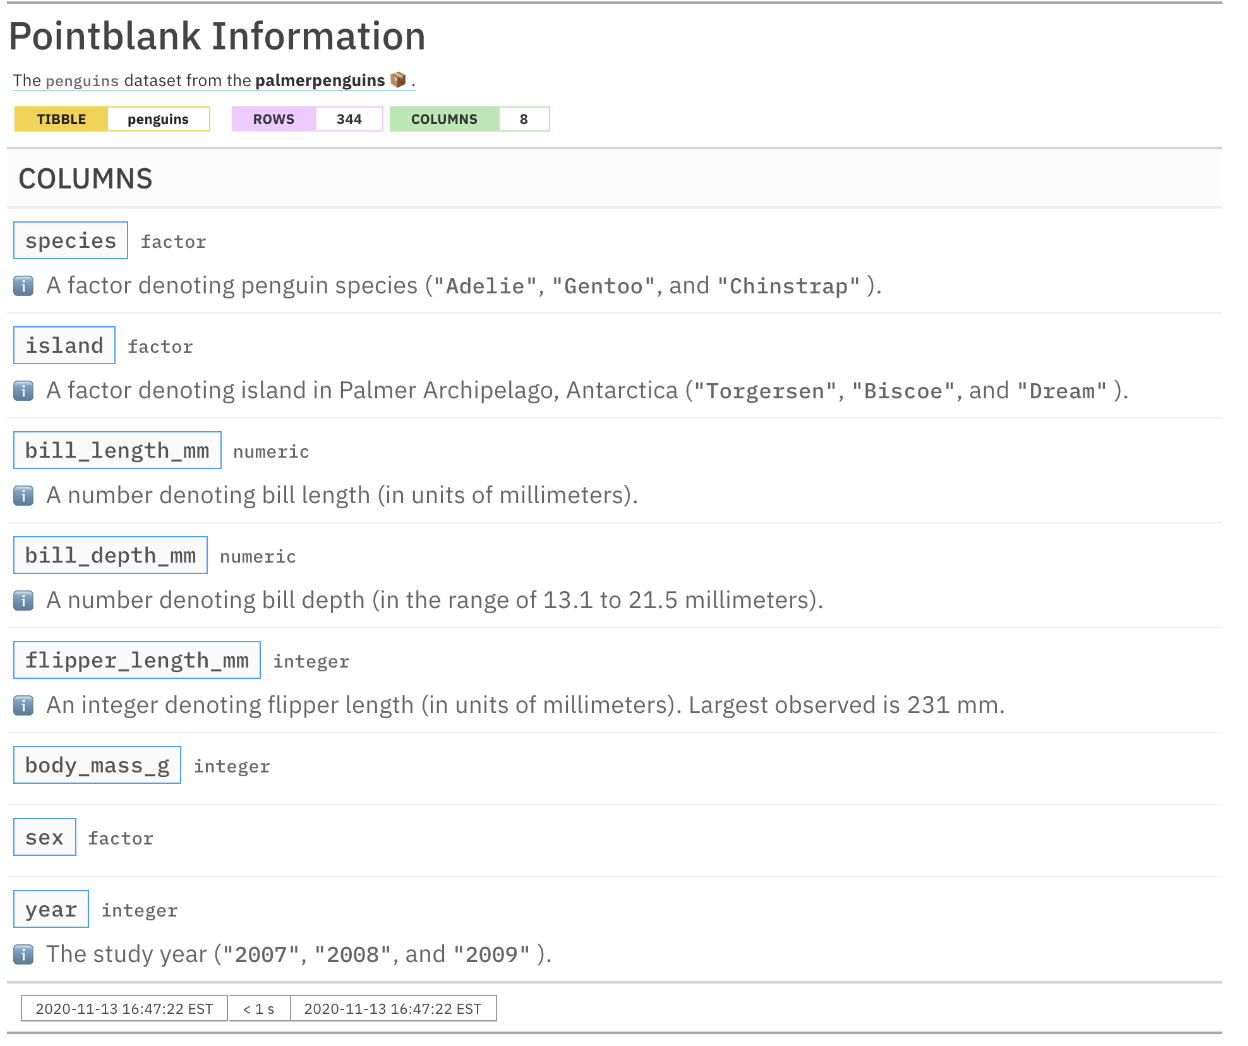1248x1046 pixels.
Task: Click the info icon beside flipper length description
Action: 23,706
